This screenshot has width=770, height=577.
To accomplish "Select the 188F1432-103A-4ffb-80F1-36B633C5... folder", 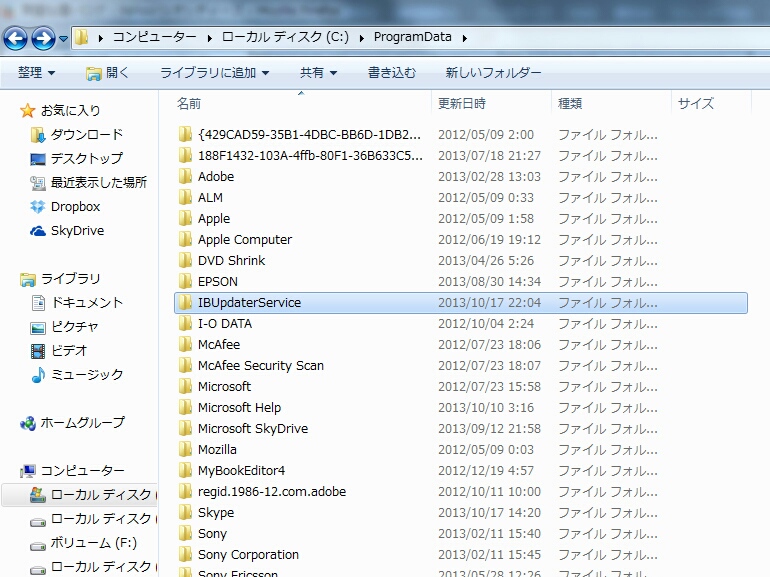I will click(310, 156).
